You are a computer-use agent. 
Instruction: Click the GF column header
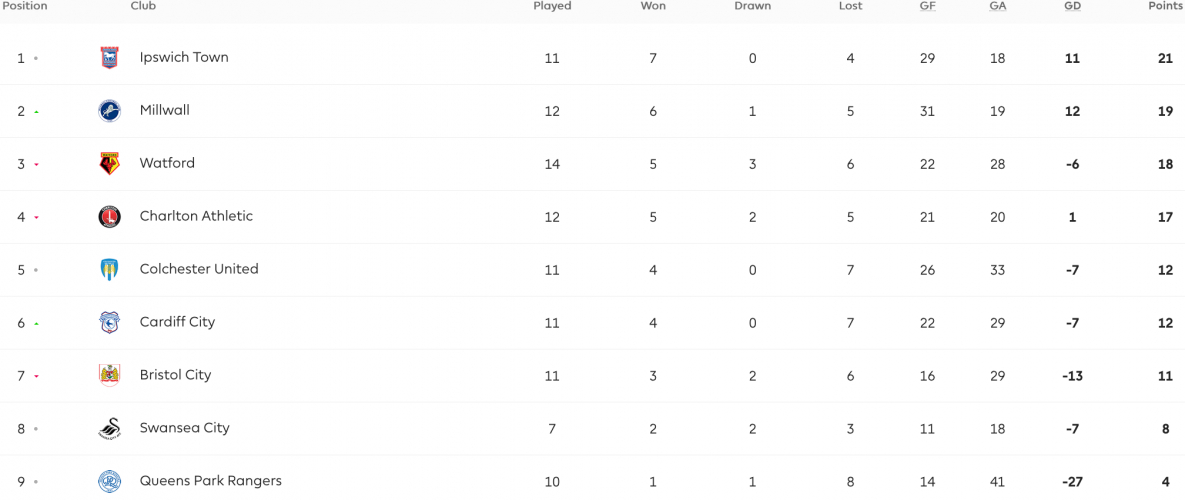(x=927, y=6)
